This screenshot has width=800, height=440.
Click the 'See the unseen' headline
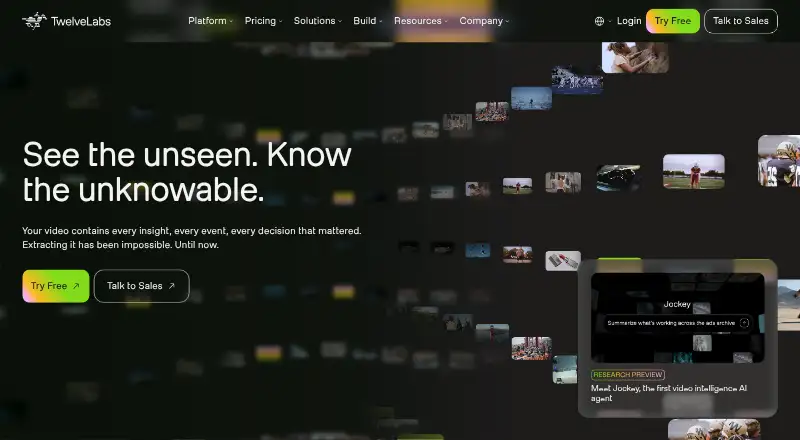(x=187, y=172)
